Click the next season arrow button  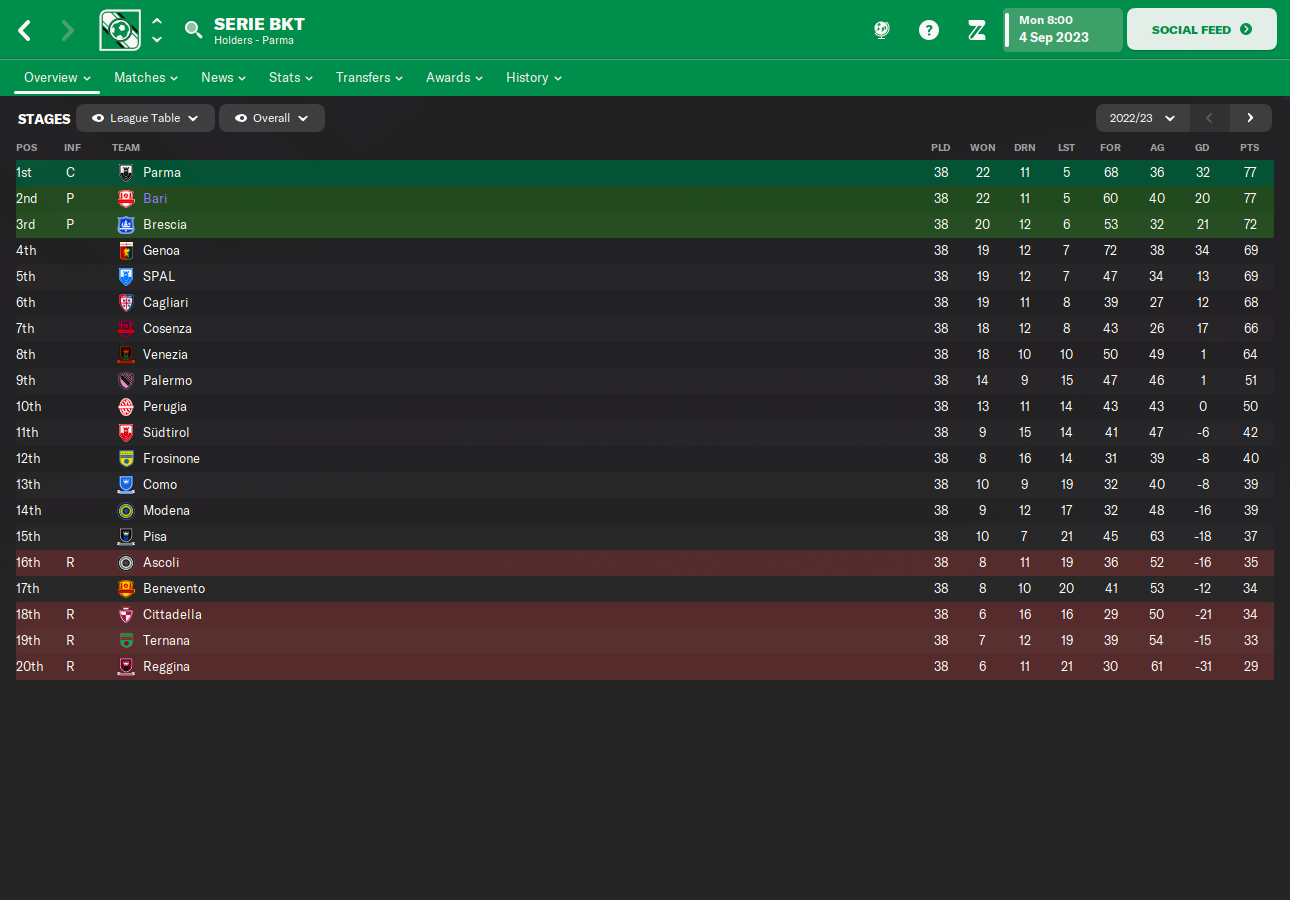(1250, 118)
